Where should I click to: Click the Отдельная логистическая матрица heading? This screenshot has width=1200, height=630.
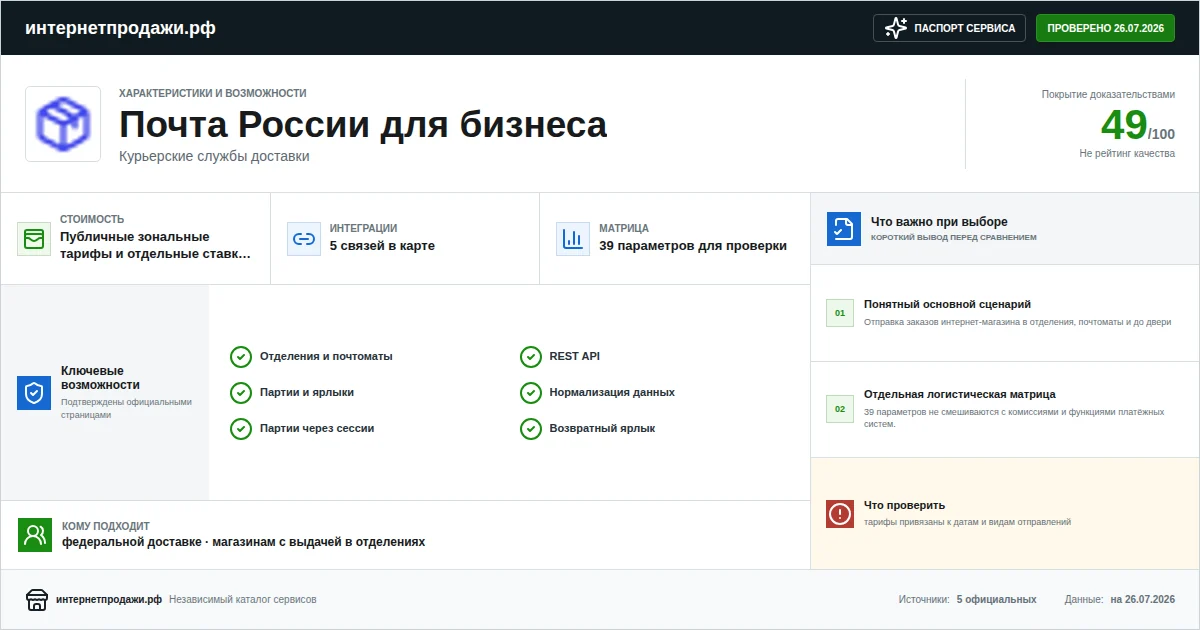pos(960,394)
